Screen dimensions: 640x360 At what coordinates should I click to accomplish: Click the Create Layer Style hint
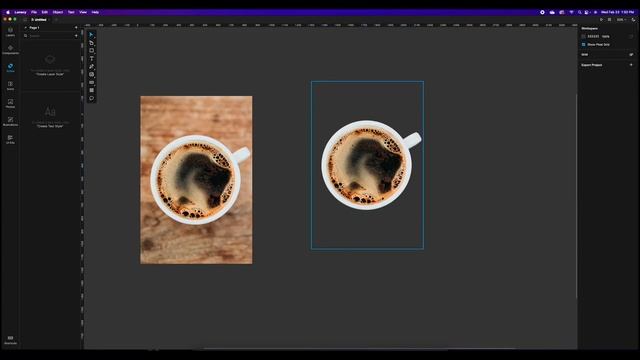point(50,74)
